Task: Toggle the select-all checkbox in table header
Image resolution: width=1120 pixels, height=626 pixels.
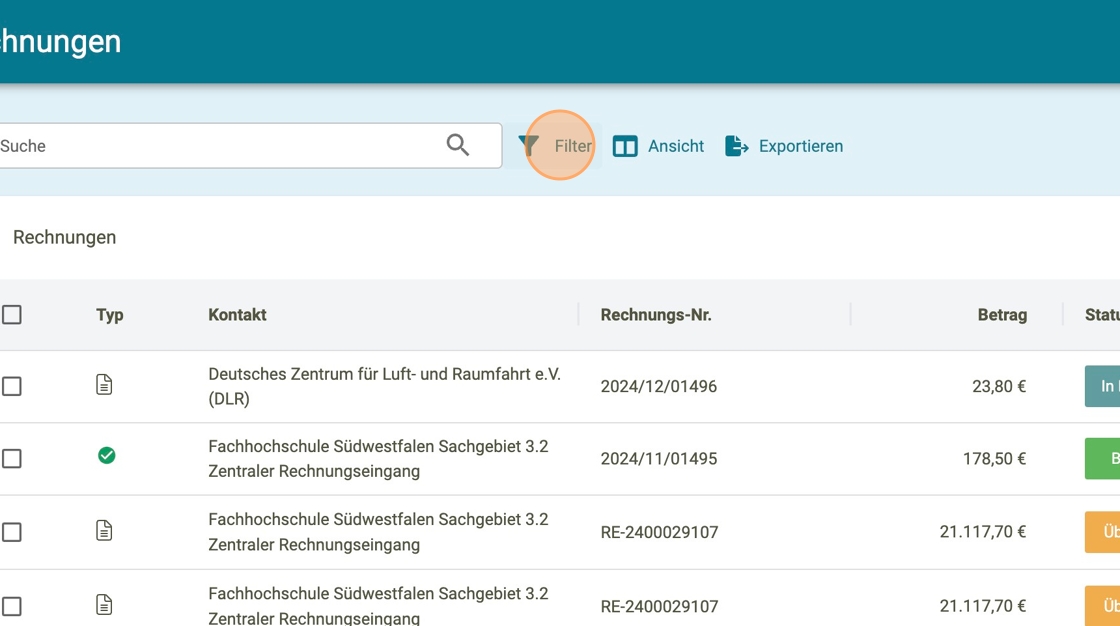Action: point(11,314)
